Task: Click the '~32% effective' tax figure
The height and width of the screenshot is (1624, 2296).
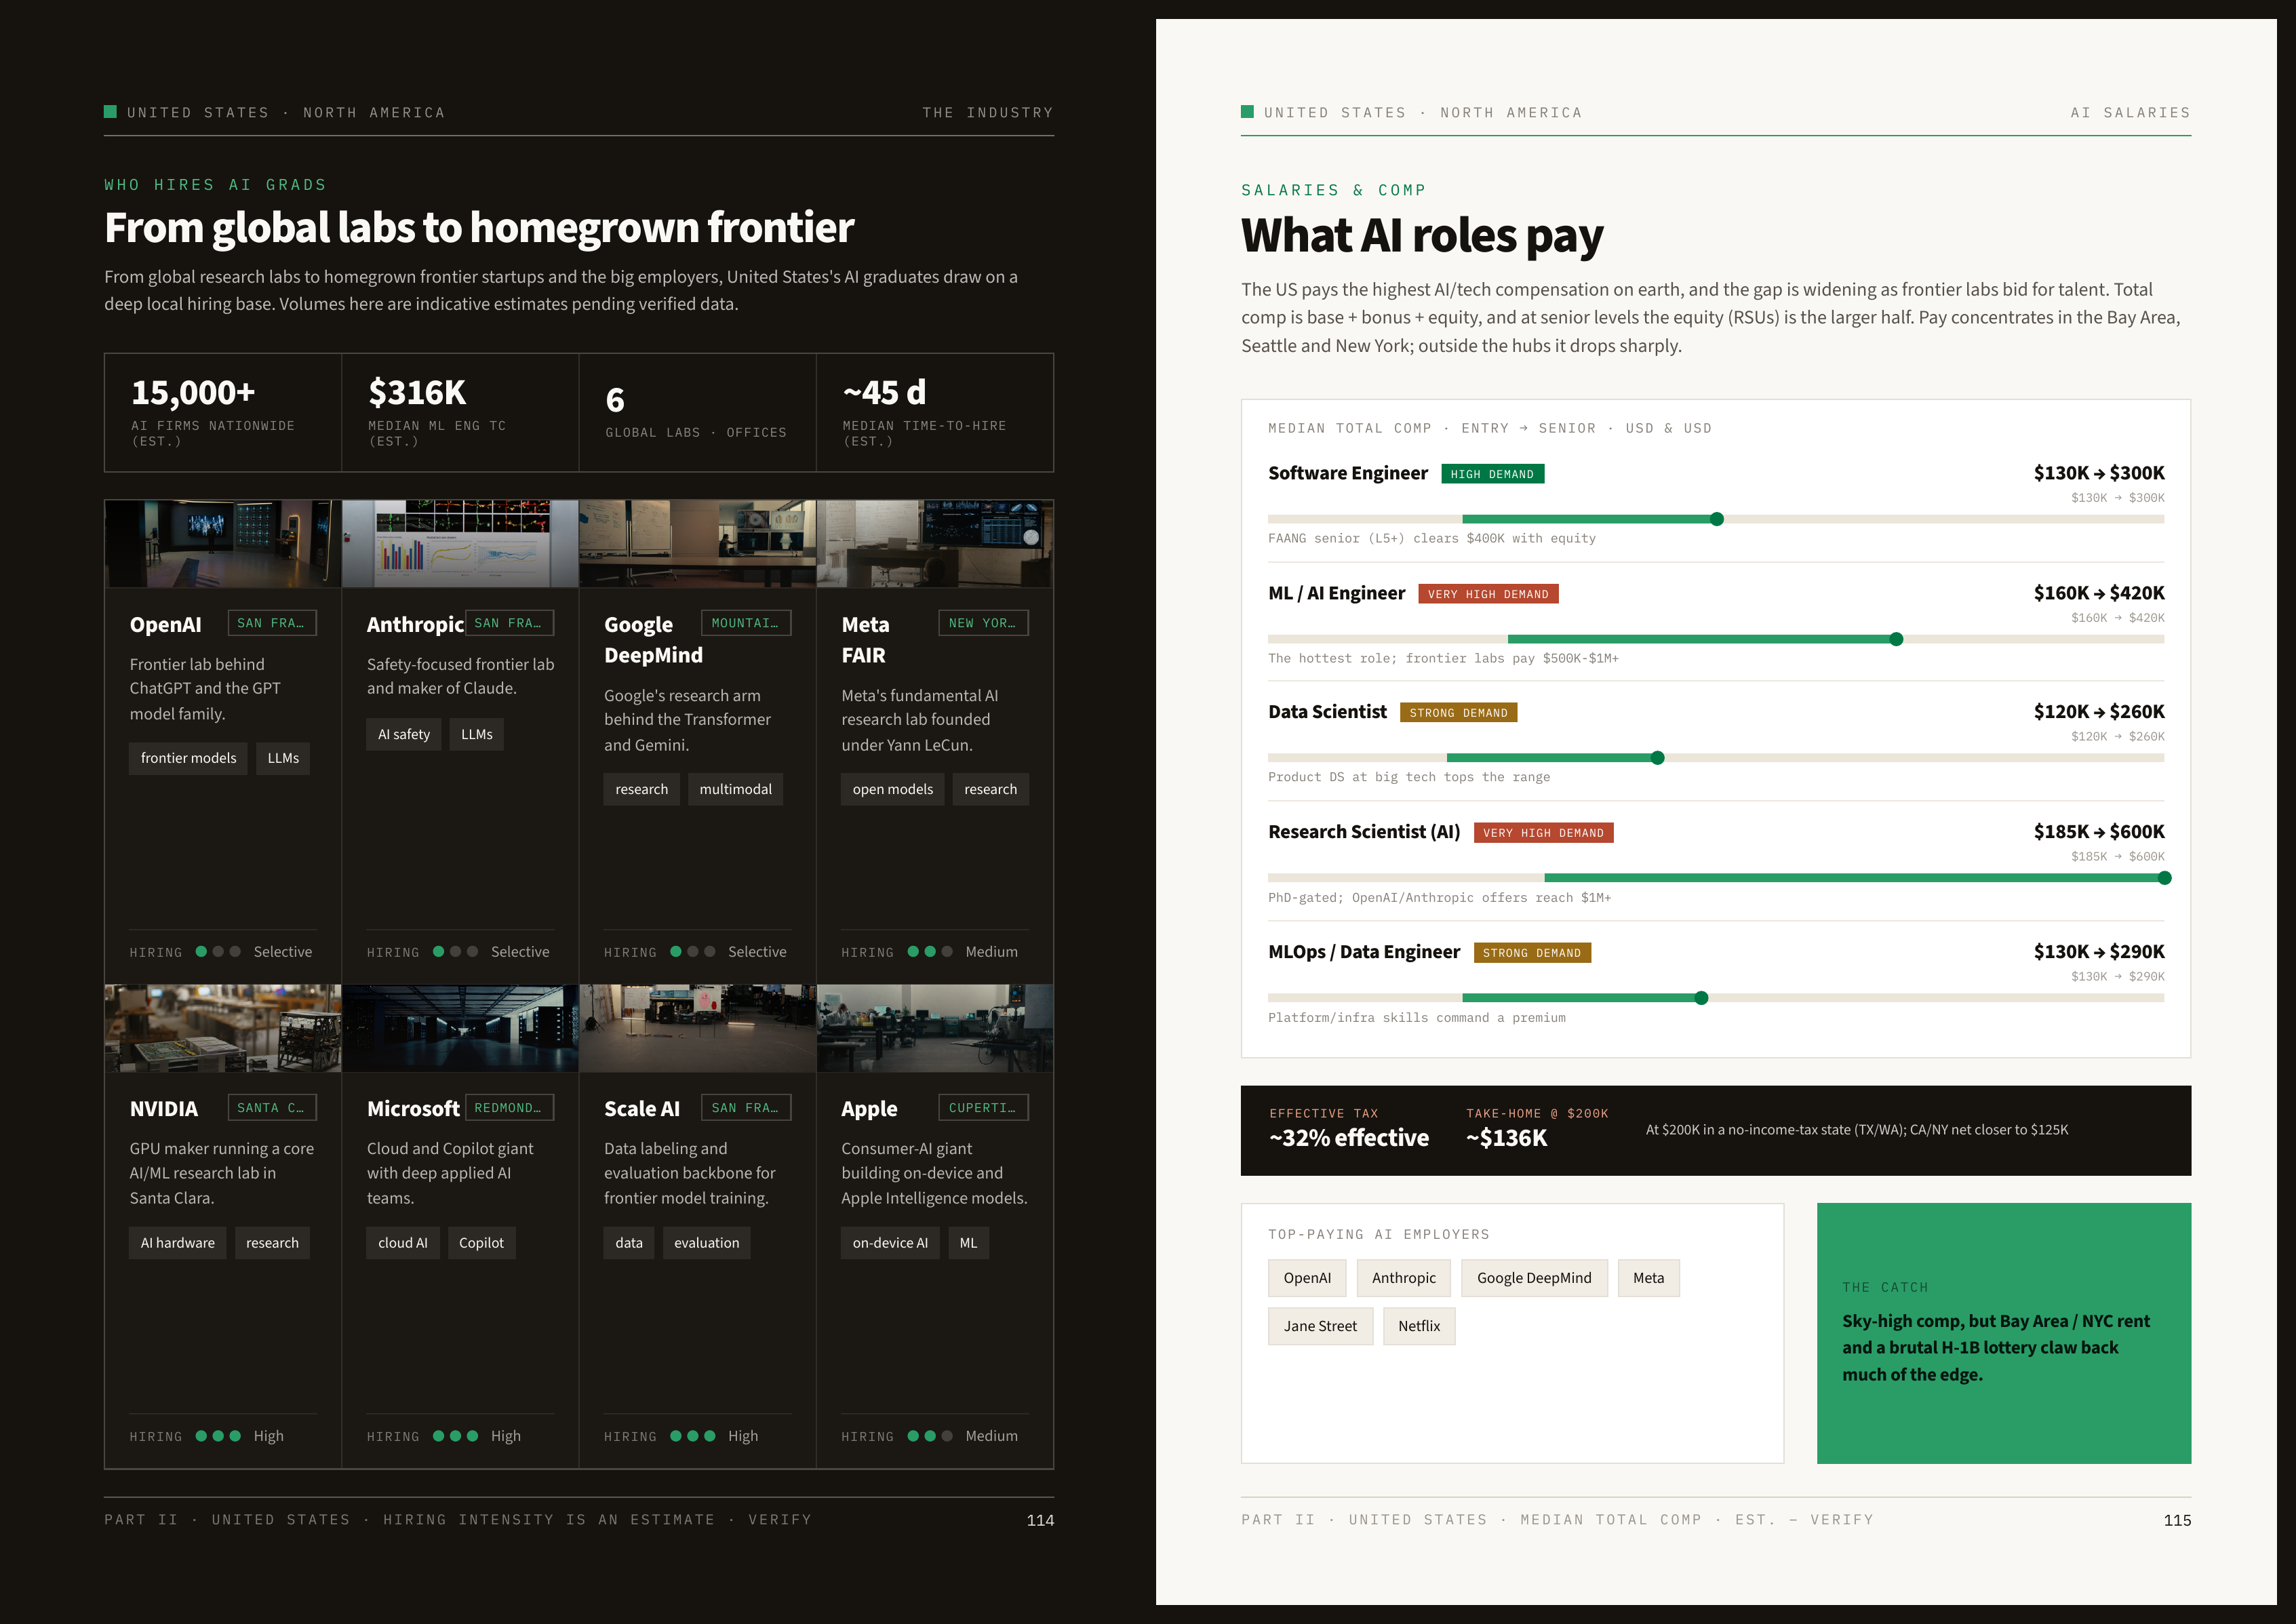Action: 1349,1138
